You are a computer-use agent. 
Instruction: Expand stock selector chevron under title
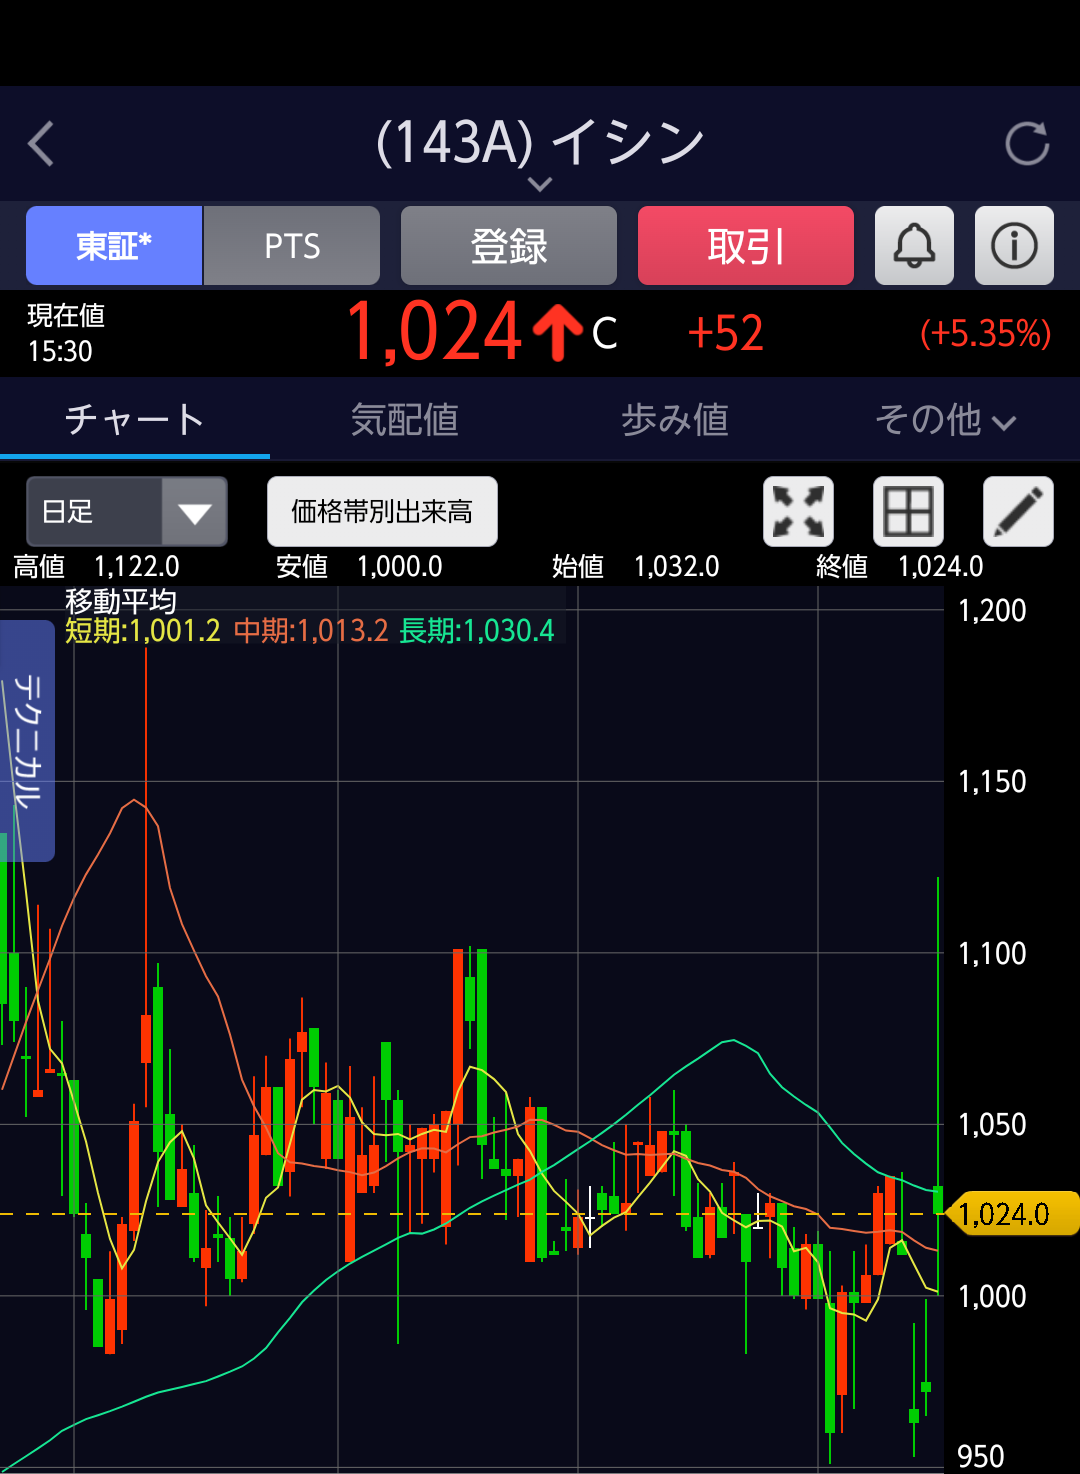[x=540, y=184]
